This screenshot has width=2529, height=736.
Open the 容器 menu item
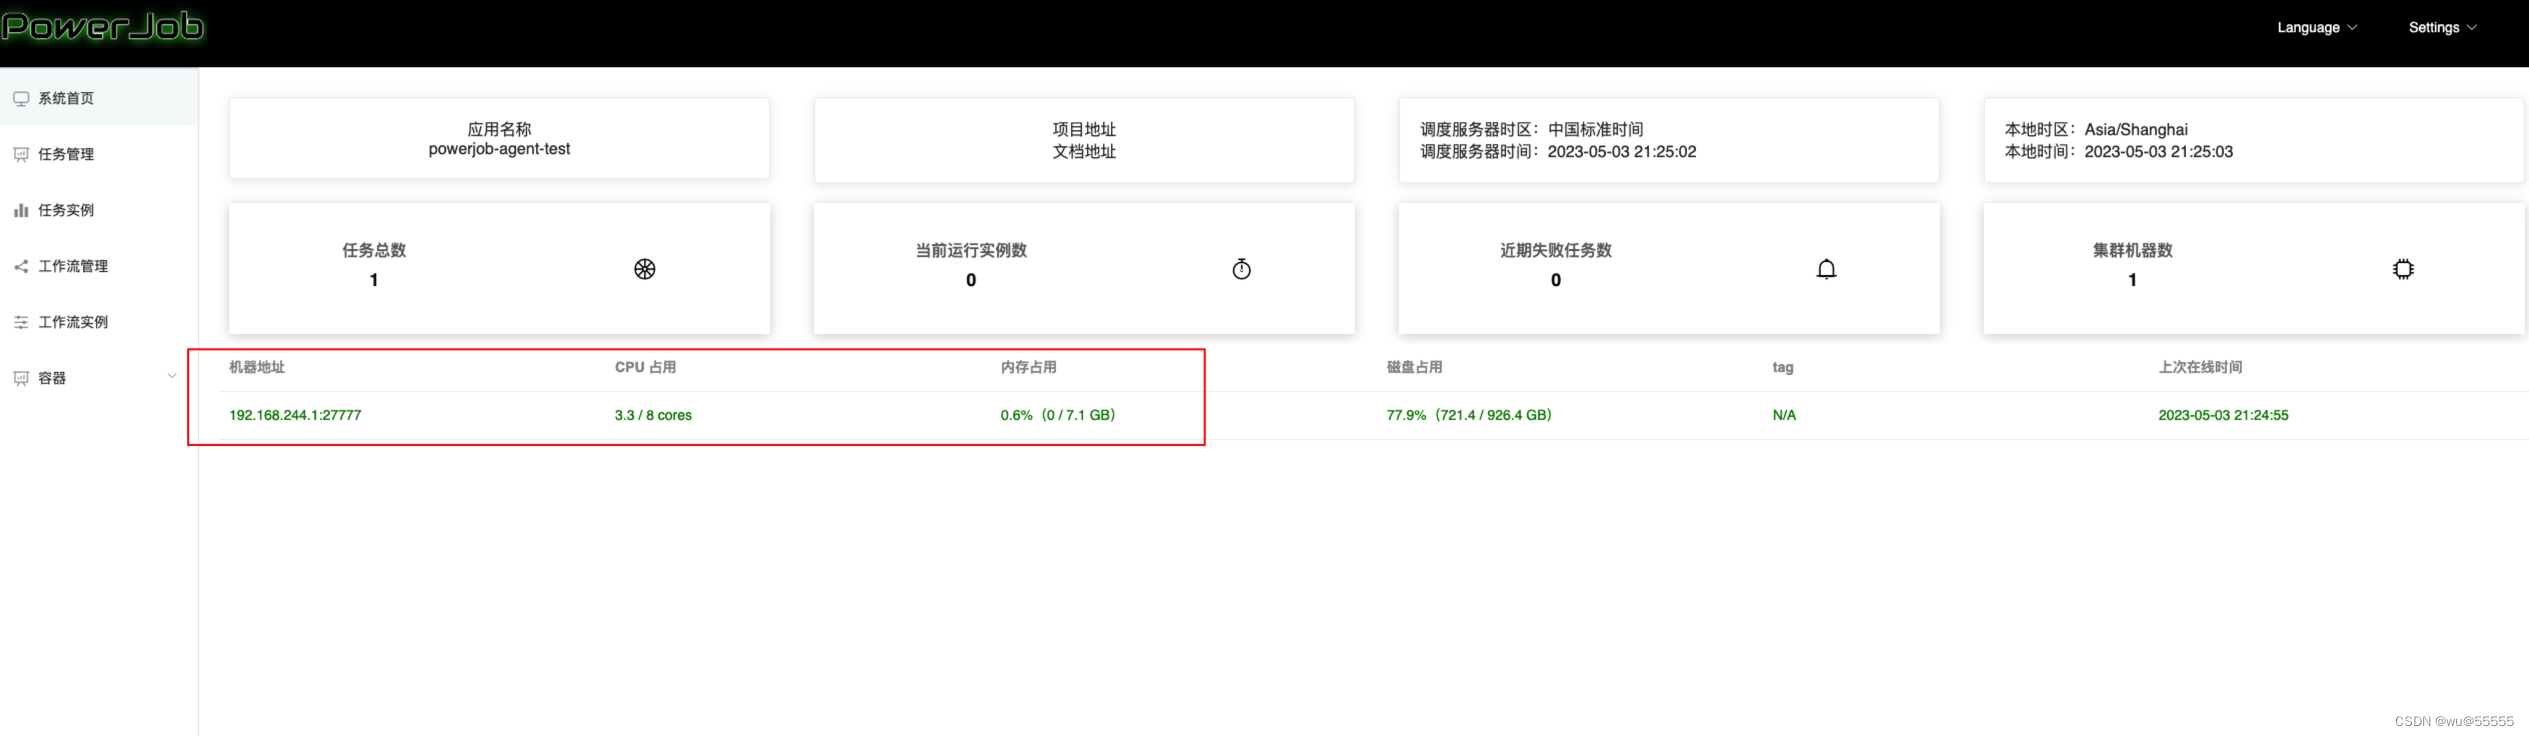click(x=99, y=378)
